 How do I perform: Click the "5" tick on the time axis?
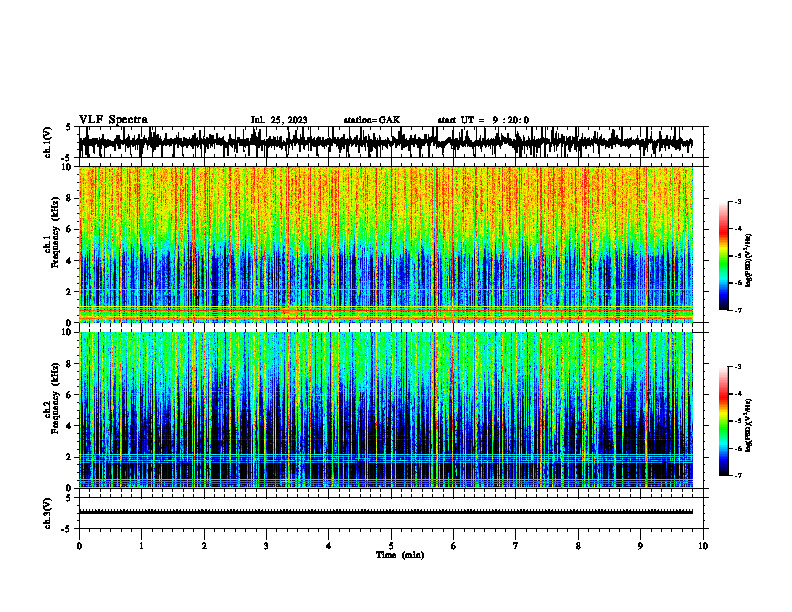pos(391,546)
